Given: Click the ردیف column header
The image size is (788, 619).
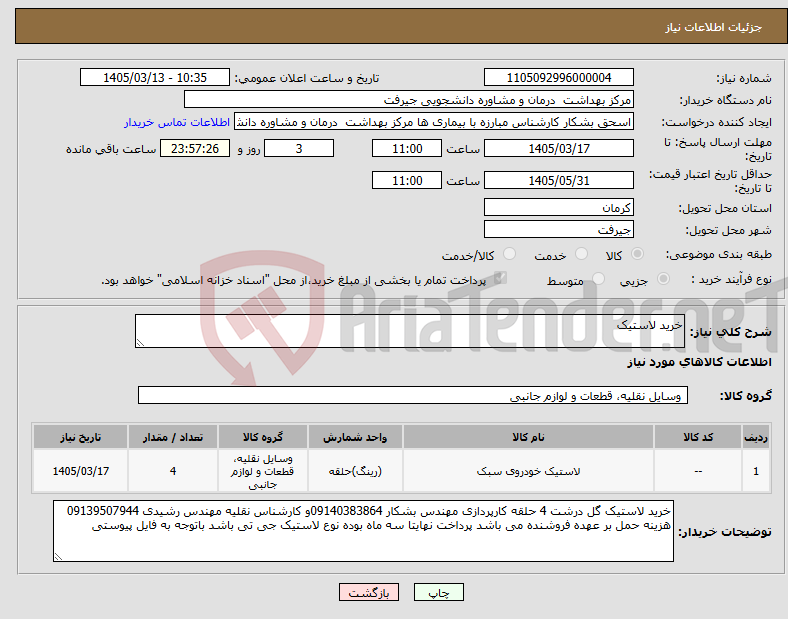Looking at the screenshot, I should 756,437.
